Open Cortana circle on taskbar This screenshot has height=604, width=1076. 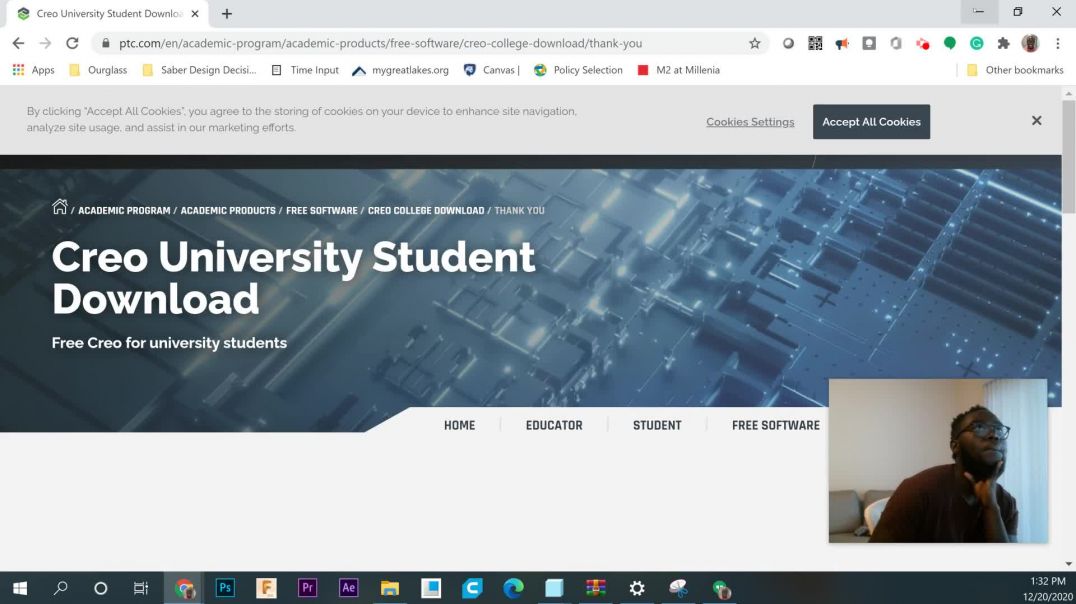tap(100, 588)
